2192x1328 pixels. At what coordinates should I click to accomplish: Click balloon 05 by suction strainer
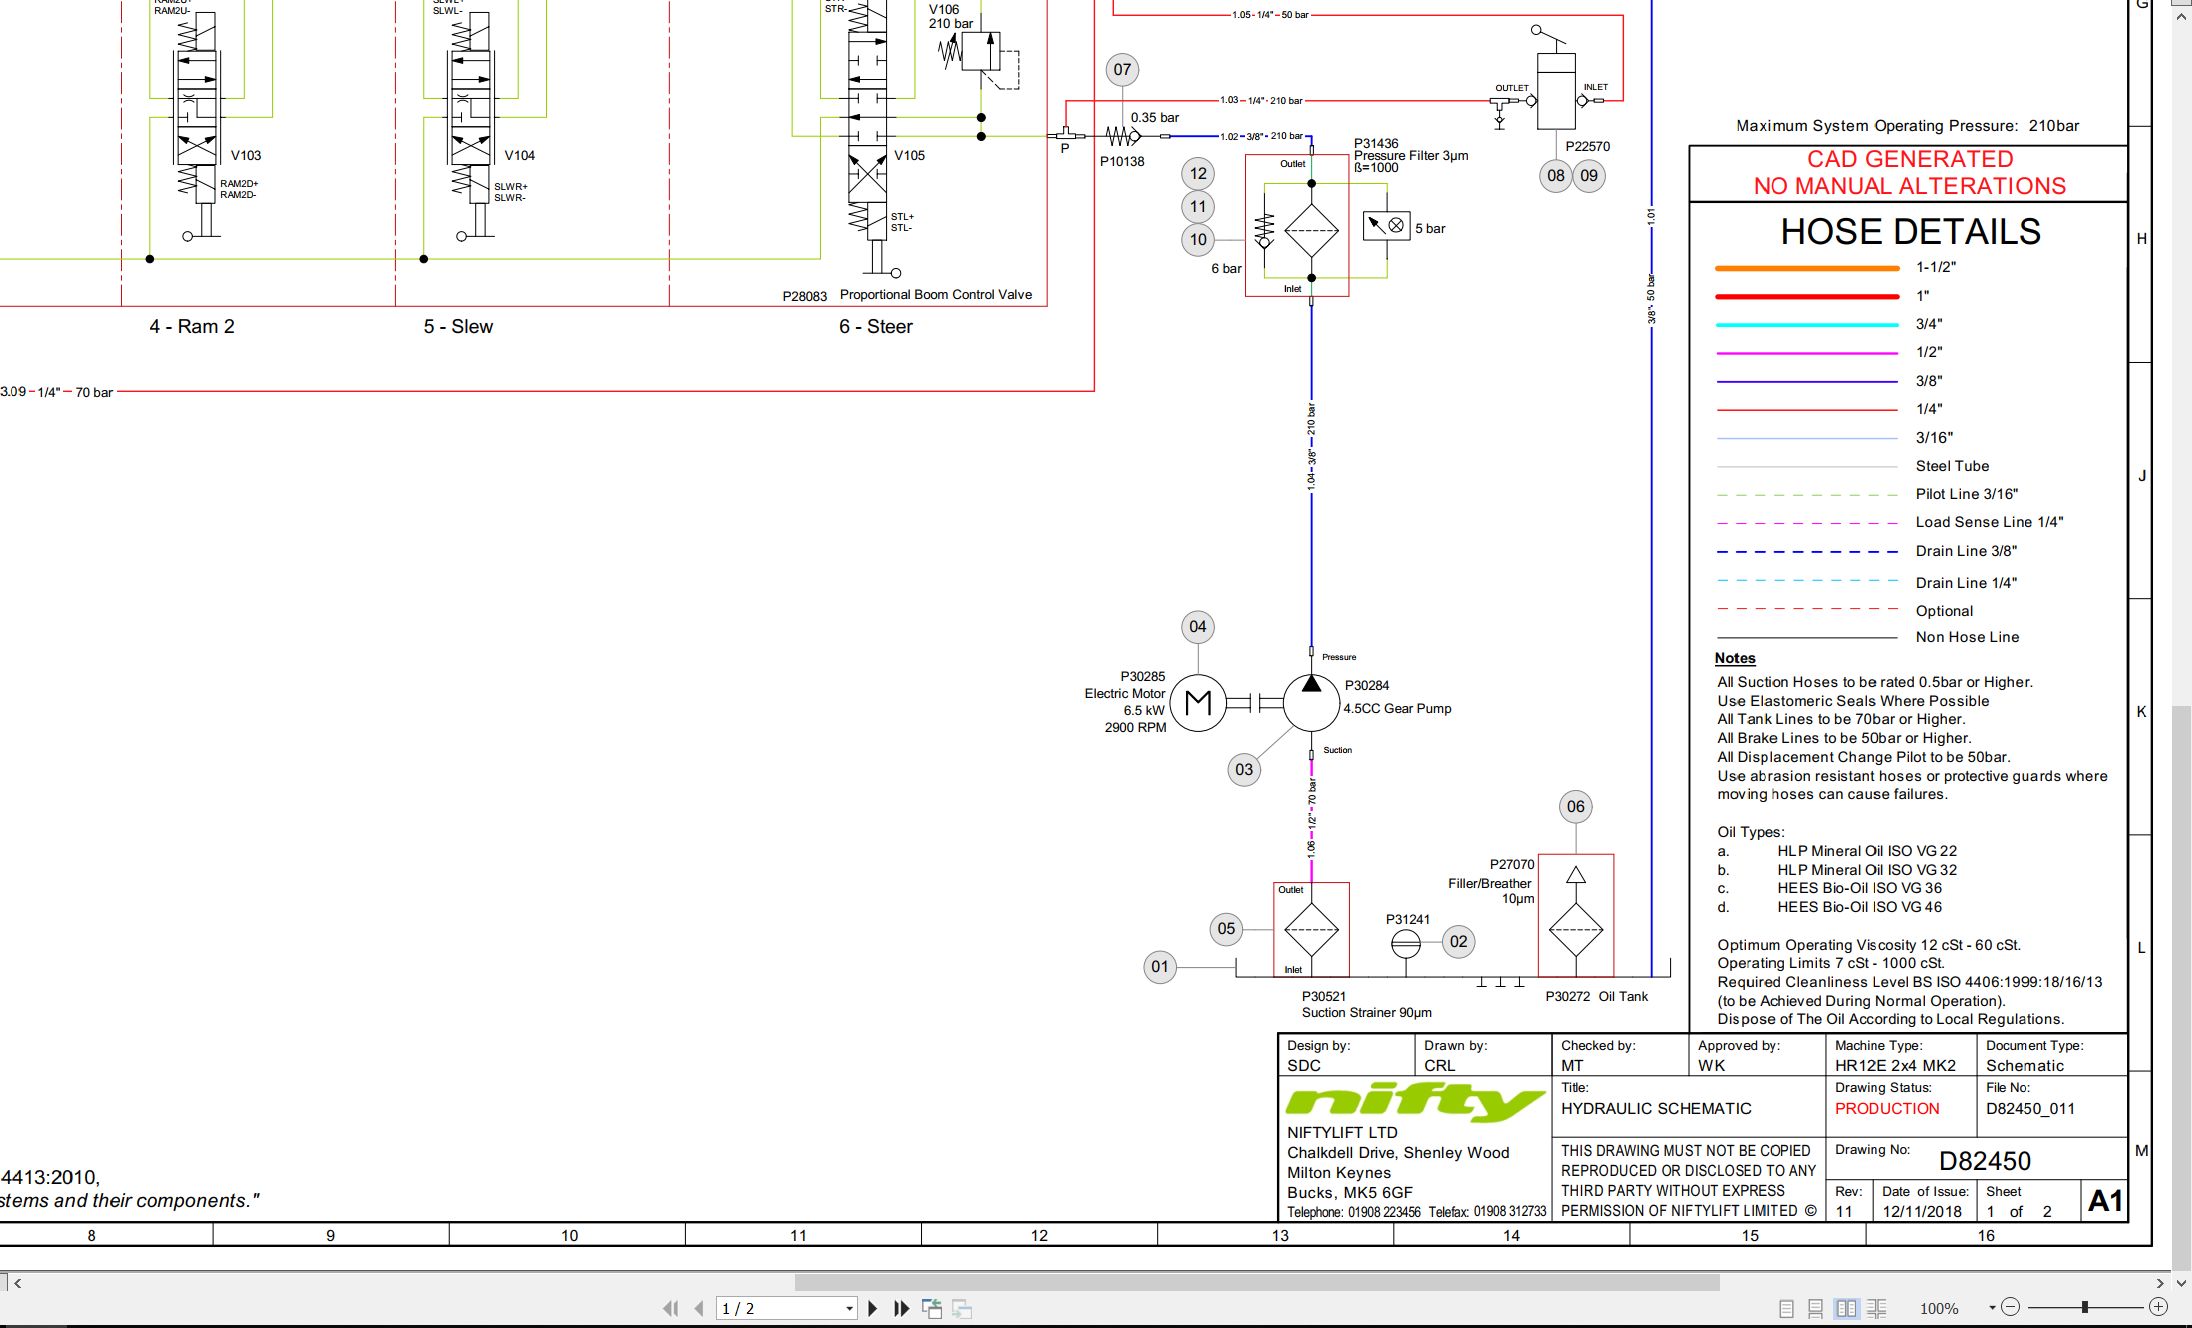tap(1226, 929)
